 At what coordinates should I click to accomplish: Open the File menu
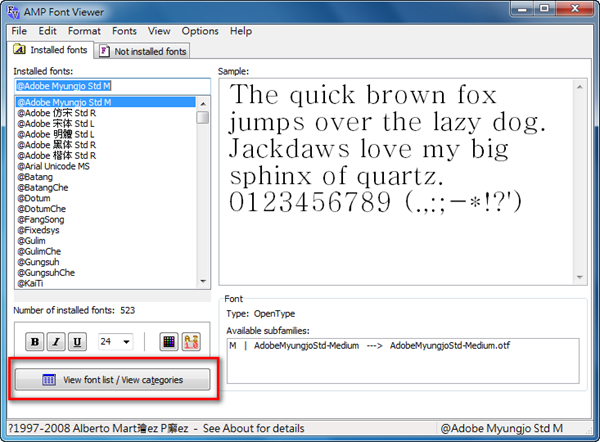19,31
